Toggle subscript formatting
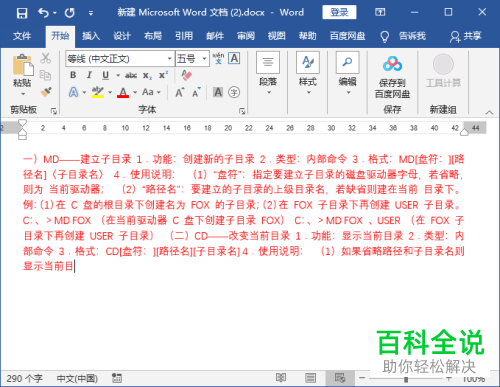500x387 pixels. point(147,76)
